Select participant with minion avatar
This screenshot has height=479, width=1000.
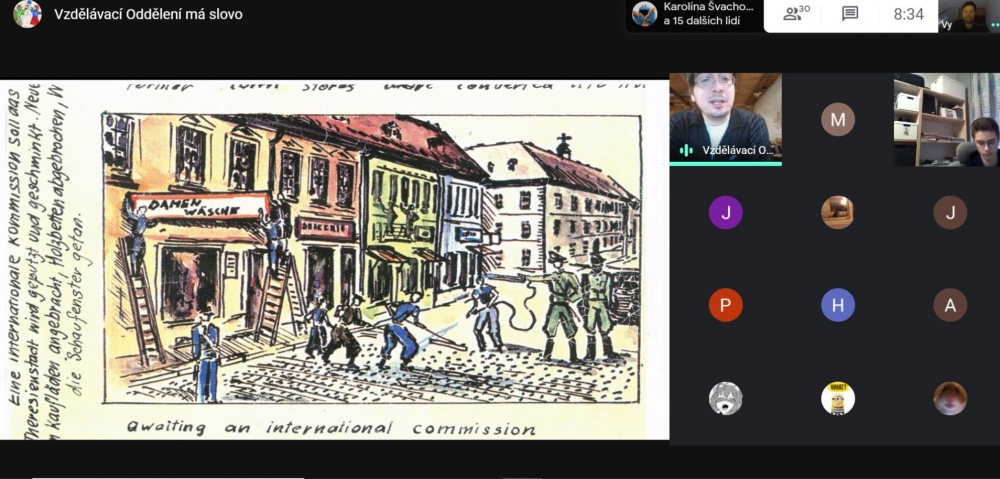837,398
